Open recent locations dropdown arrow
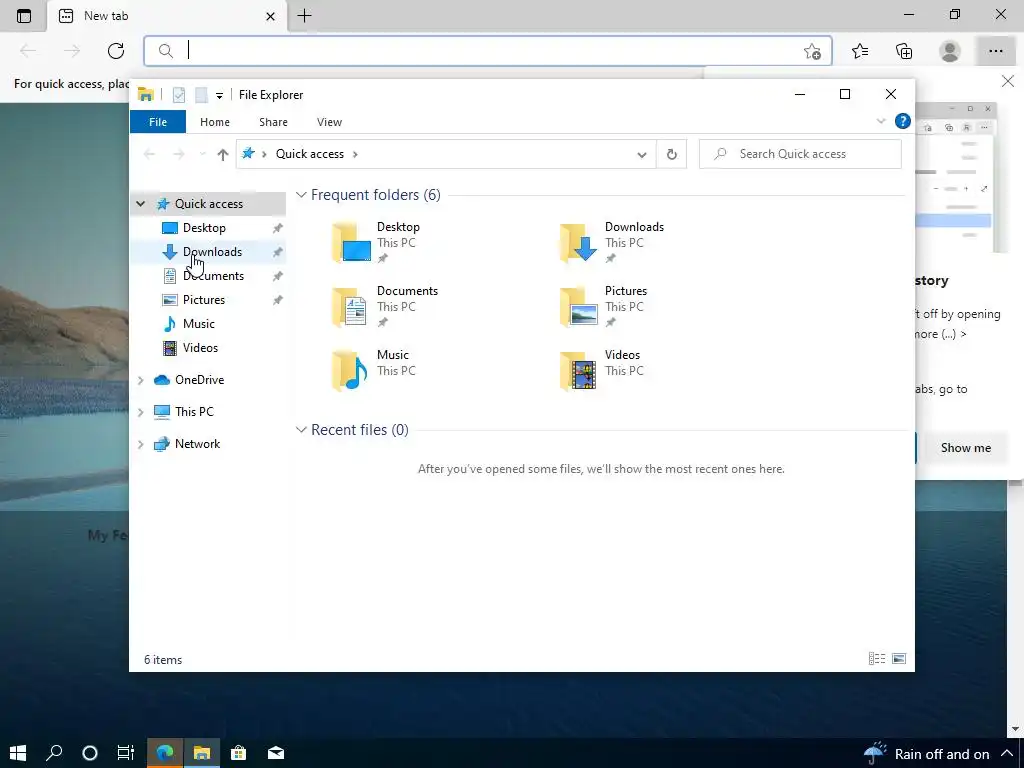This screenshot has height=768, width=1024. [202, 154]
